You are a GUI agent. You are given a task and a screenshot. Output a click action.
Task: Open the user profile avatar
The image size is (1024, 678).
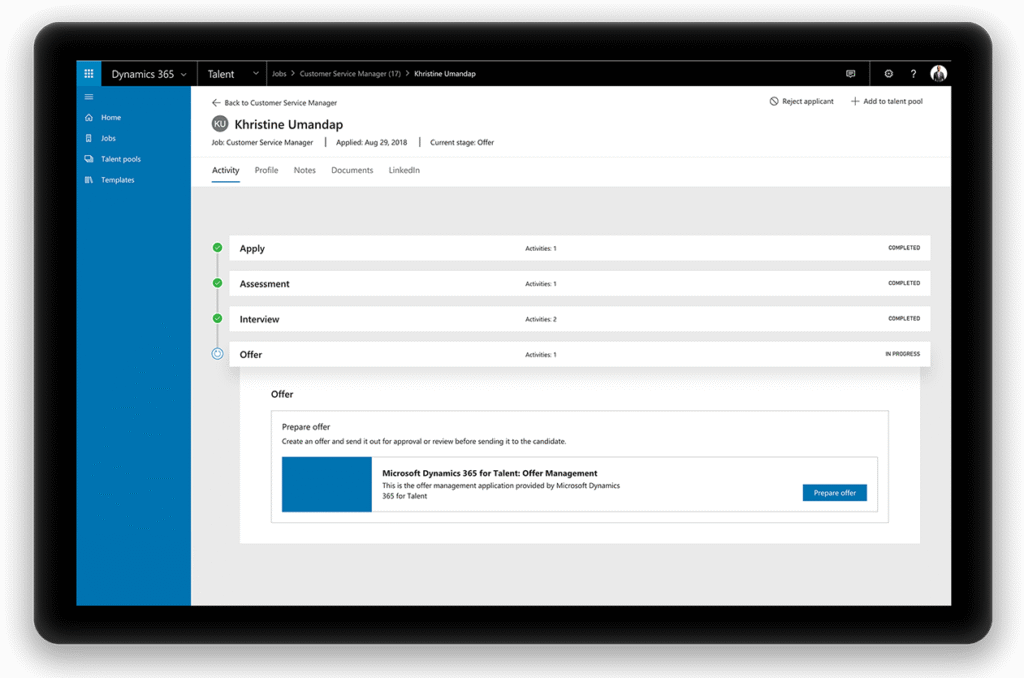coord(938,74)
